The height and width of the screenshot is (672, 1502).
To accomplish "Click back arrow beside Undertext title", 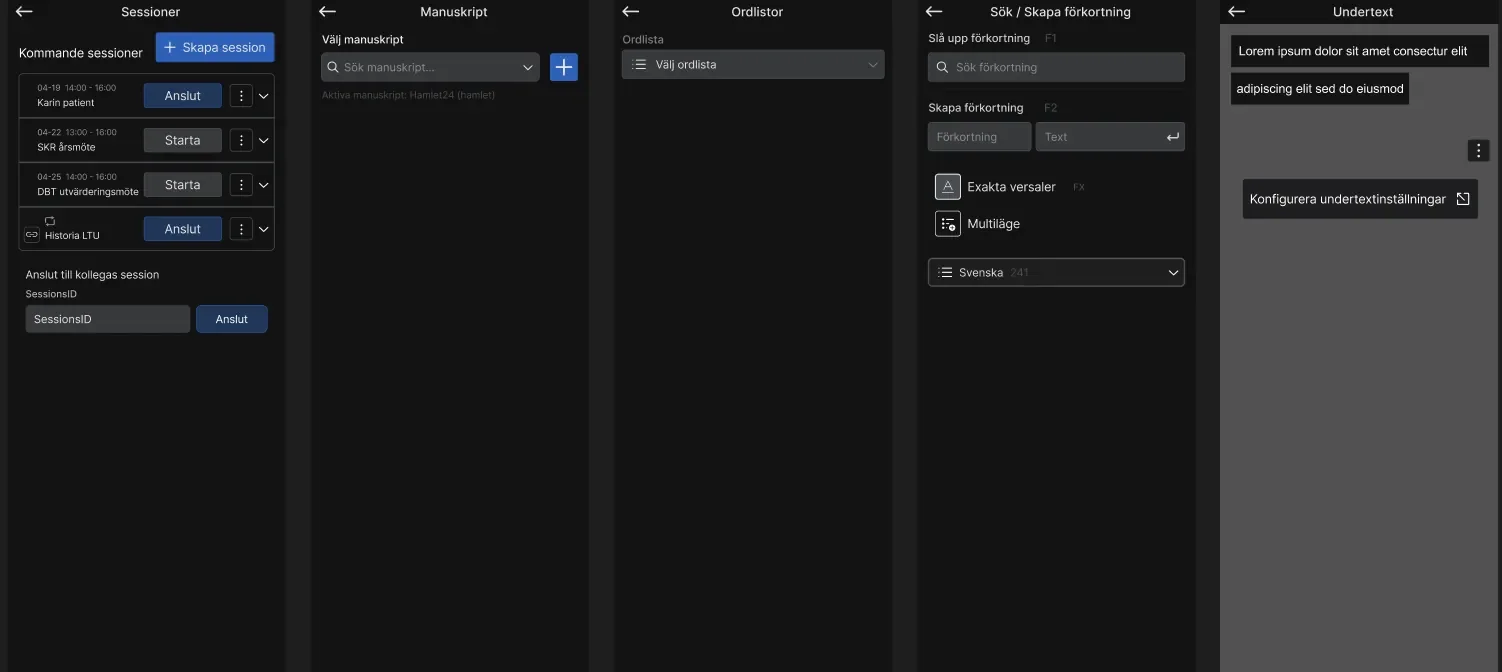I will 1236,12.
